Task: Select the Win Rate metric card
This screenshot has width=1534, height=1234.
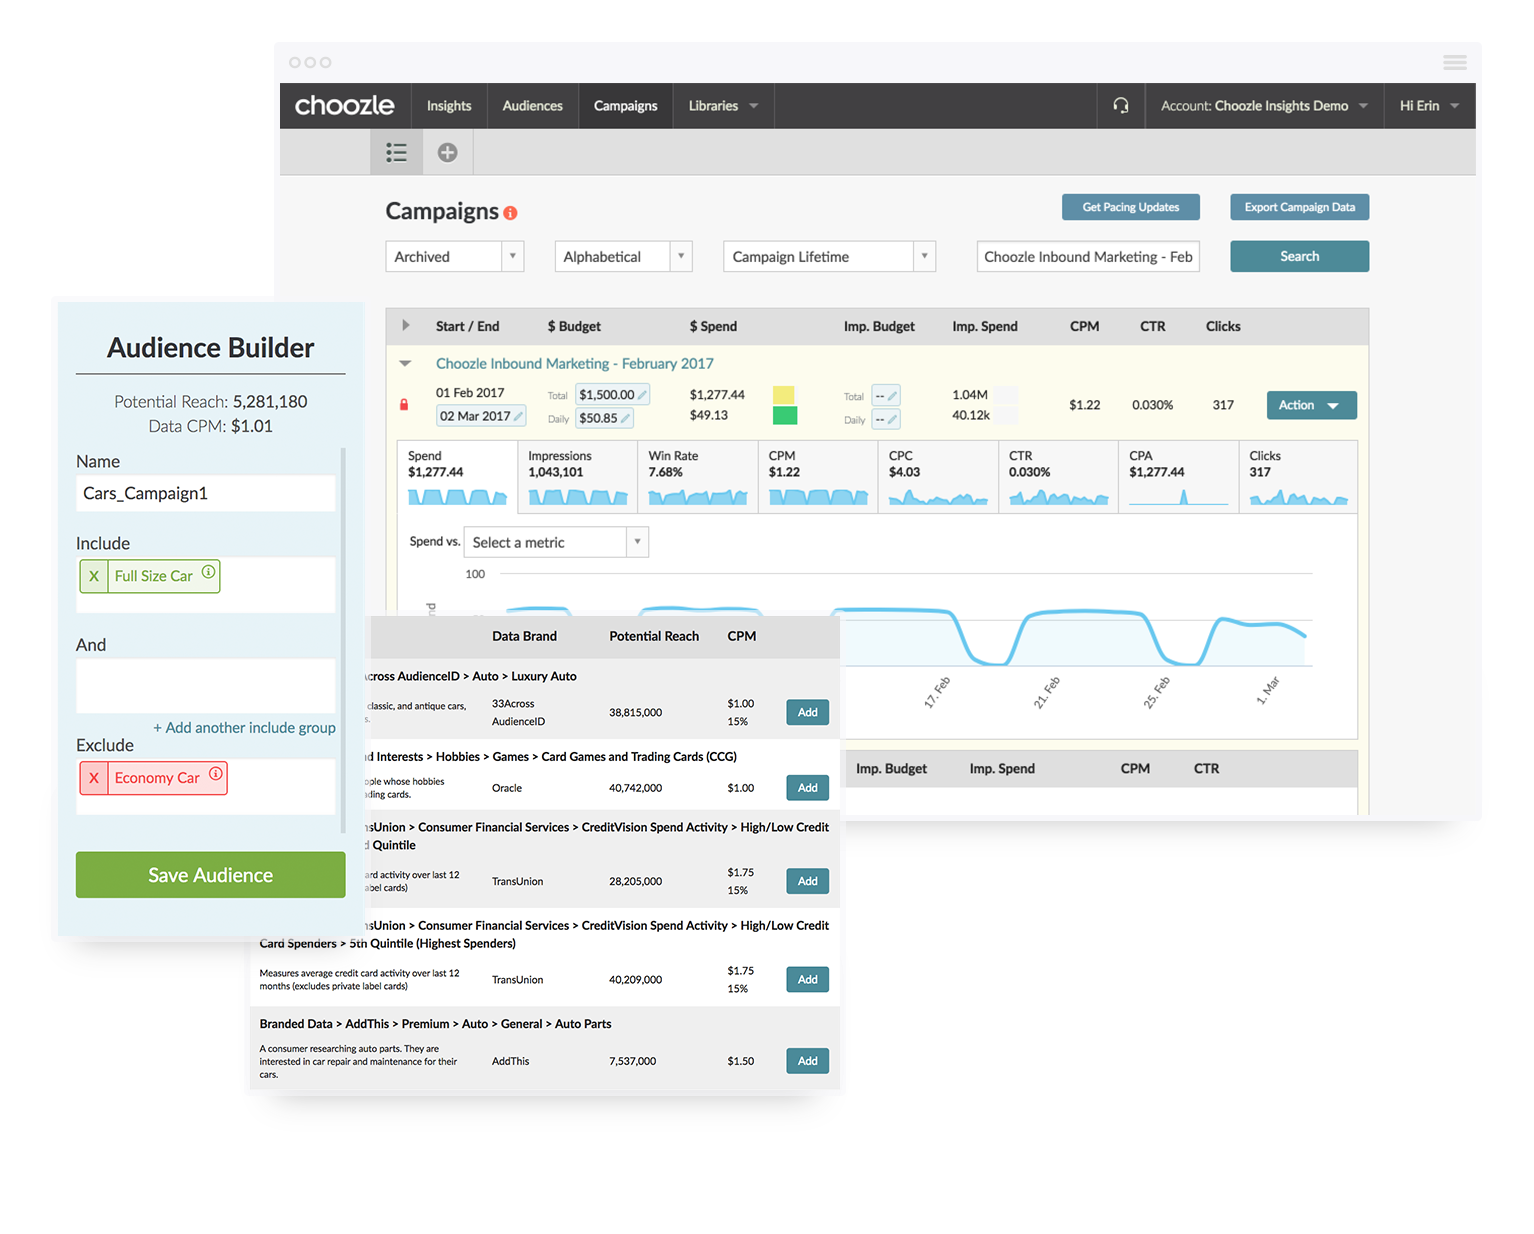Action: pos(697,477)
